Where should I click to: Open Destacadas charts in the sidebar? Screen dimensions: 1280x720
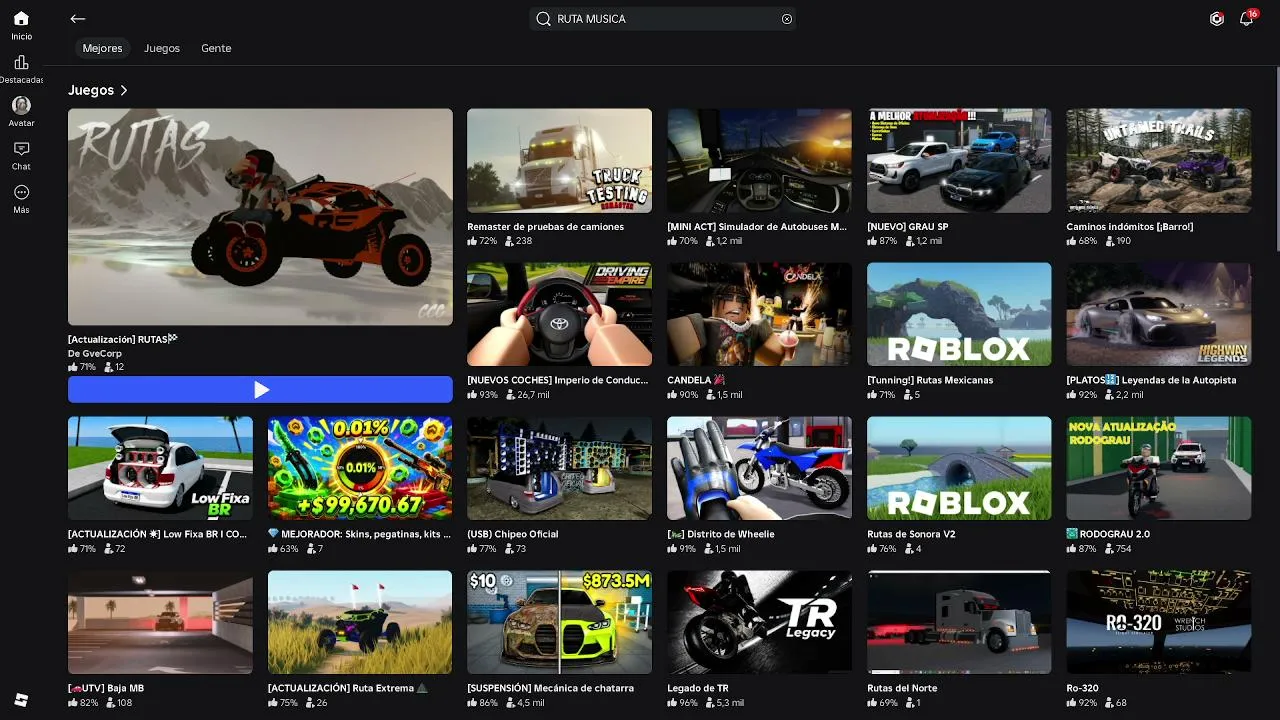coord(21,69)
